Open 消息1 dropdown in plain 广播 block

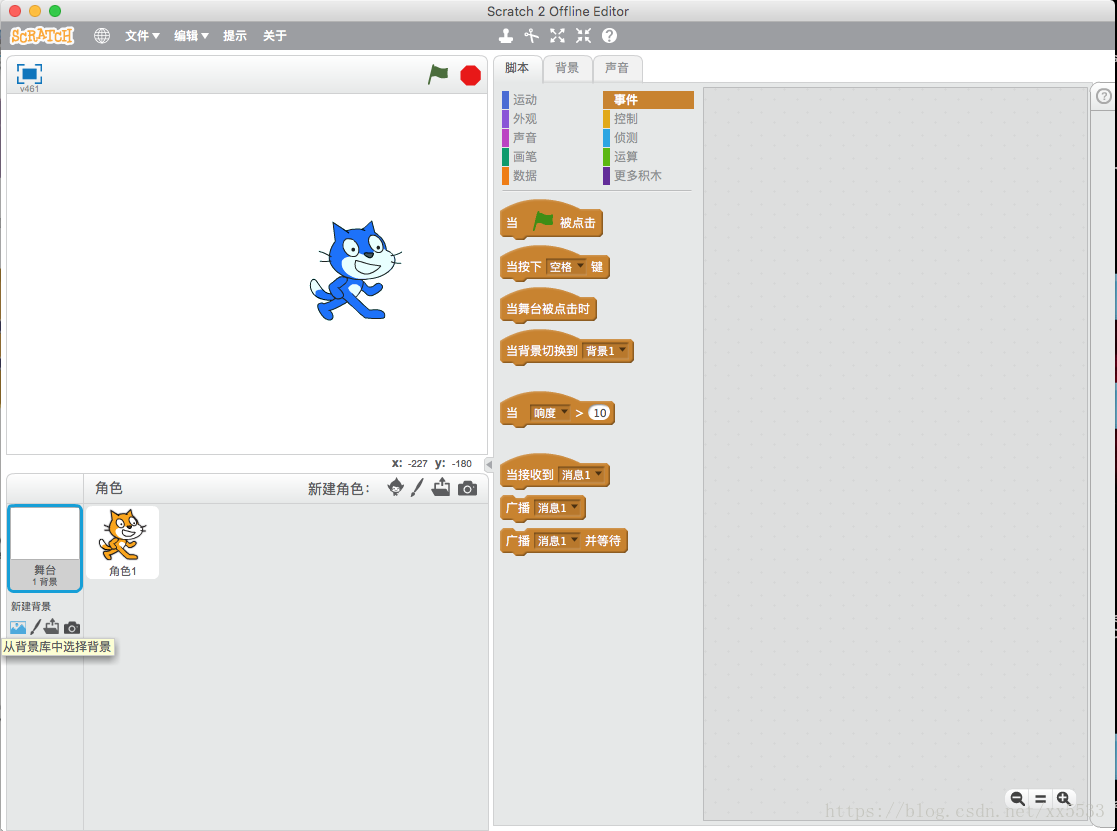558,508
